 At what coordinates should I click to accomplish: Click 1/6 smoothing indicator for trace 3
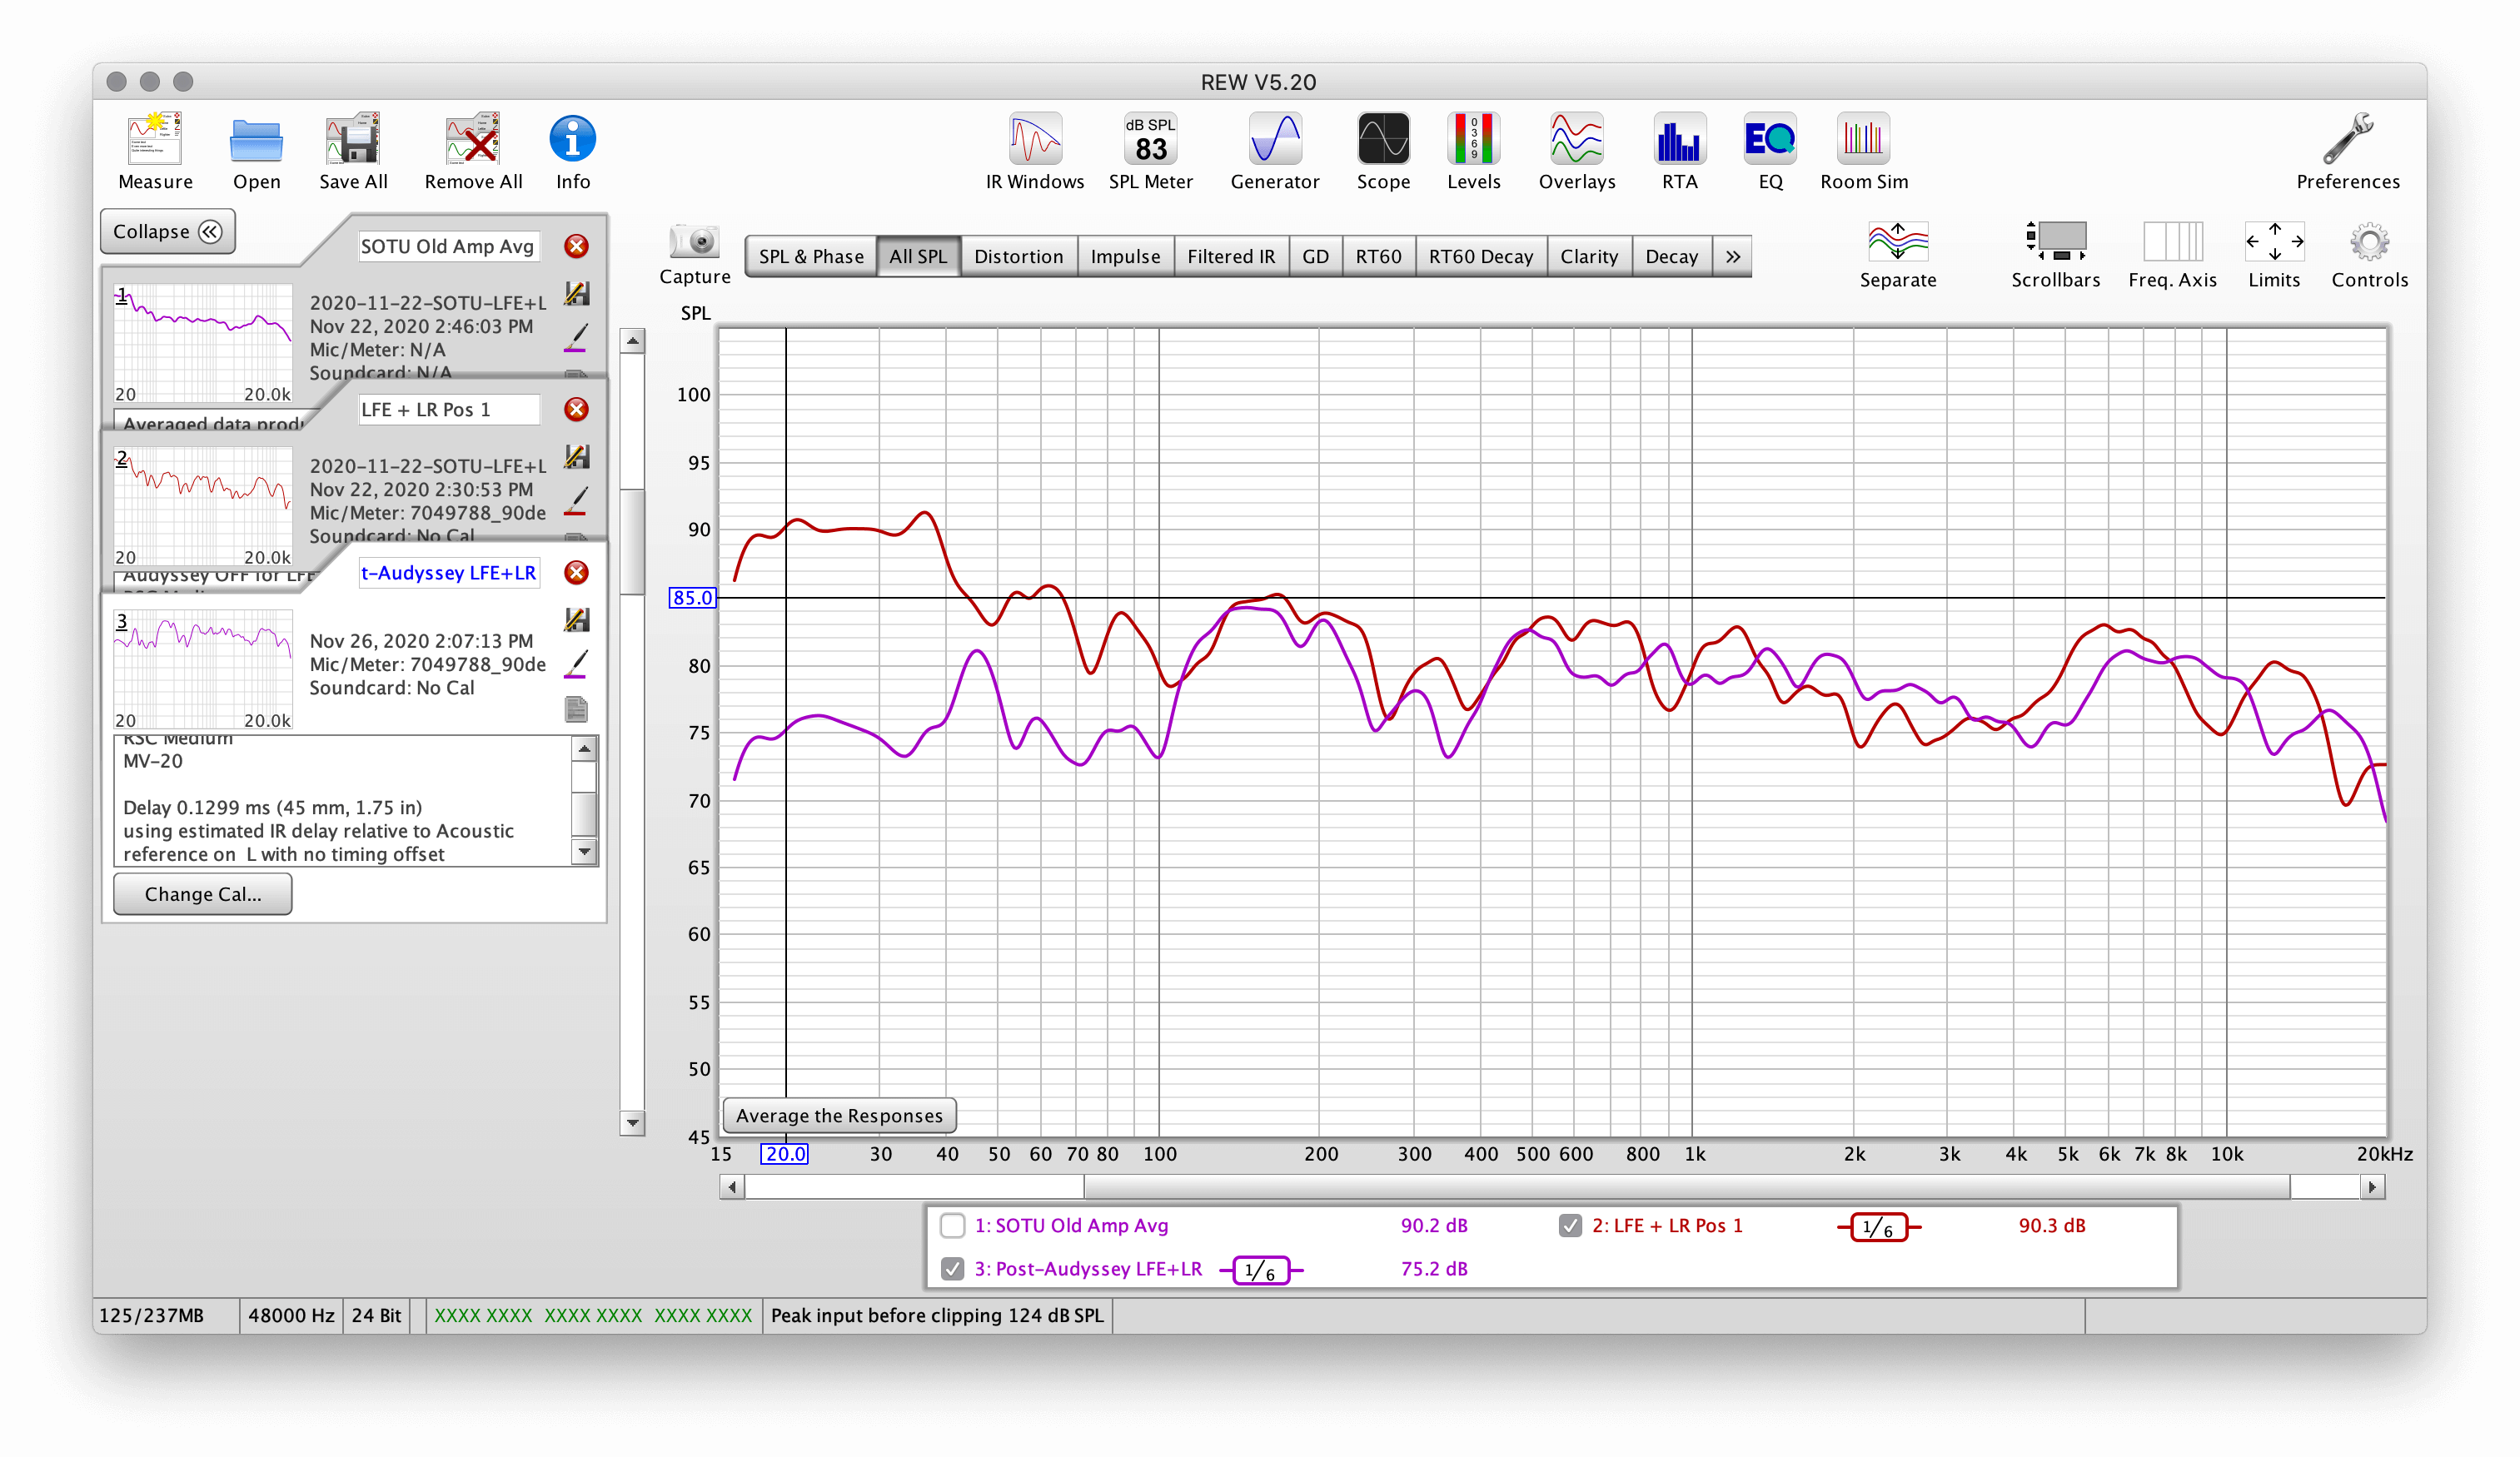1261,1270
